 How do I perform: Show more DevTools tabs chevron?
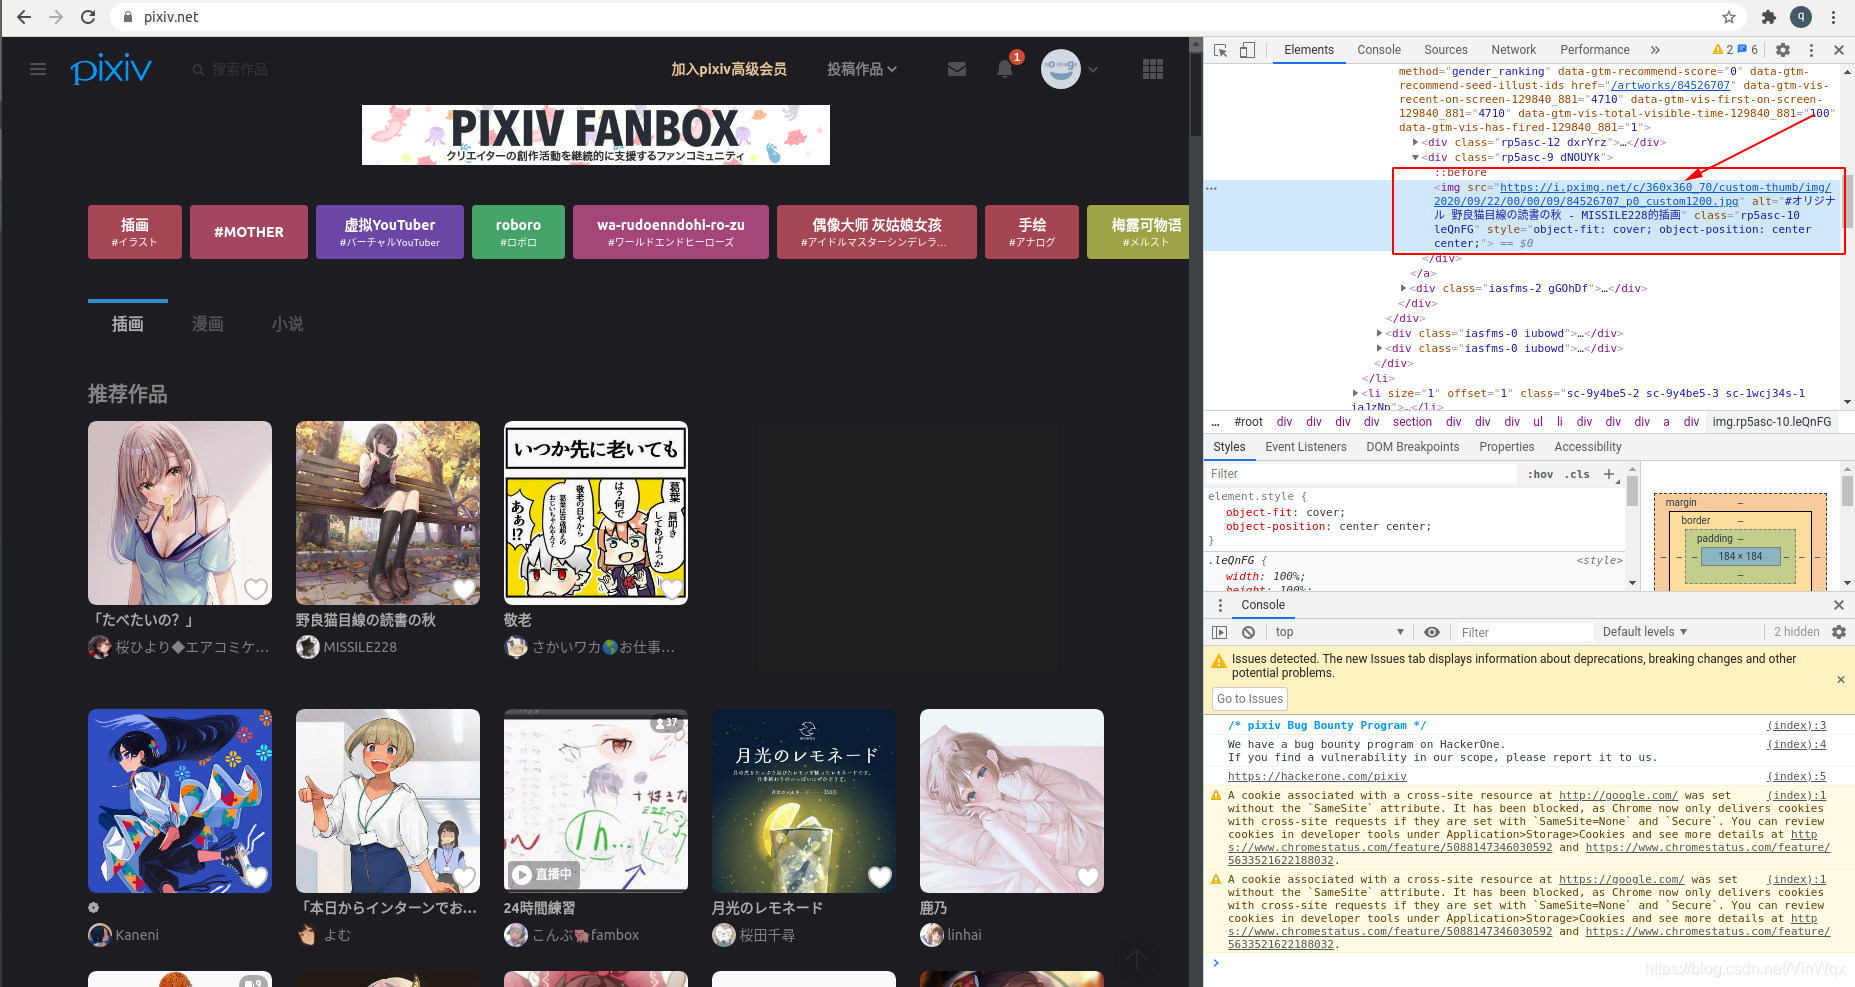[1655, 50]
